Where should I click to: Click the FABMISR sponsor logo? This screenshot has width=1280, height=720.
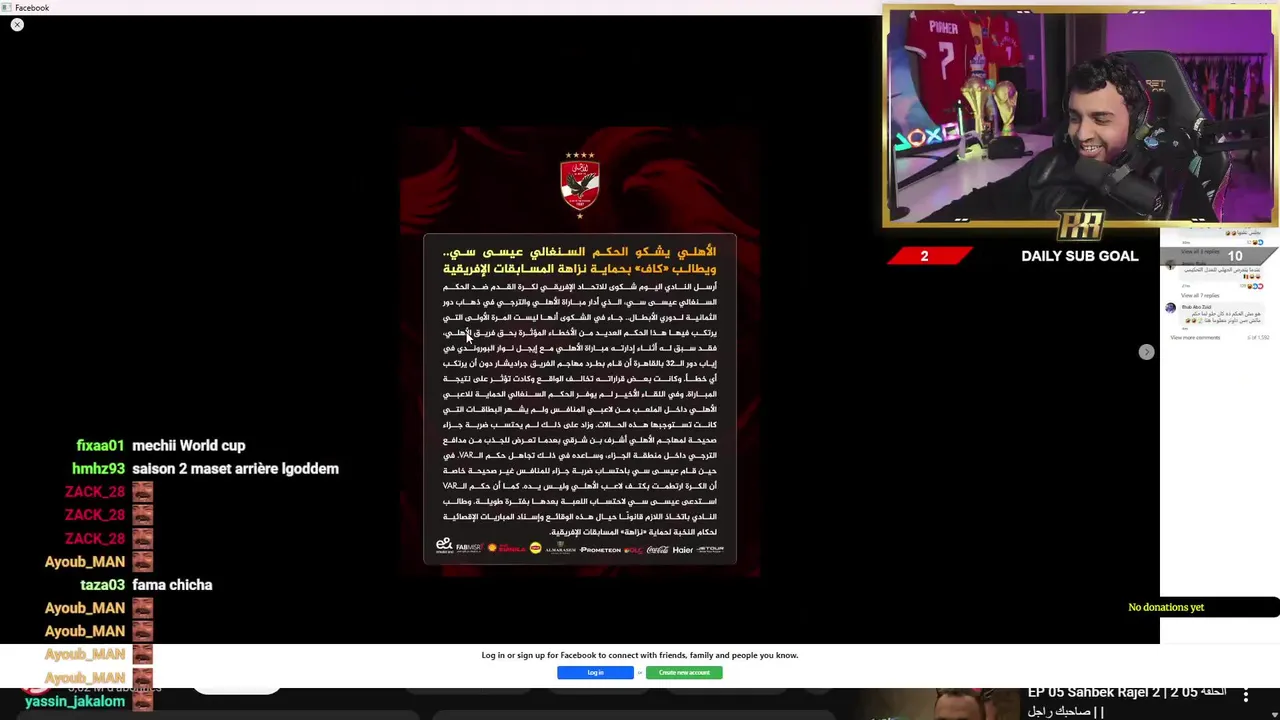click(x=469, y=548)
